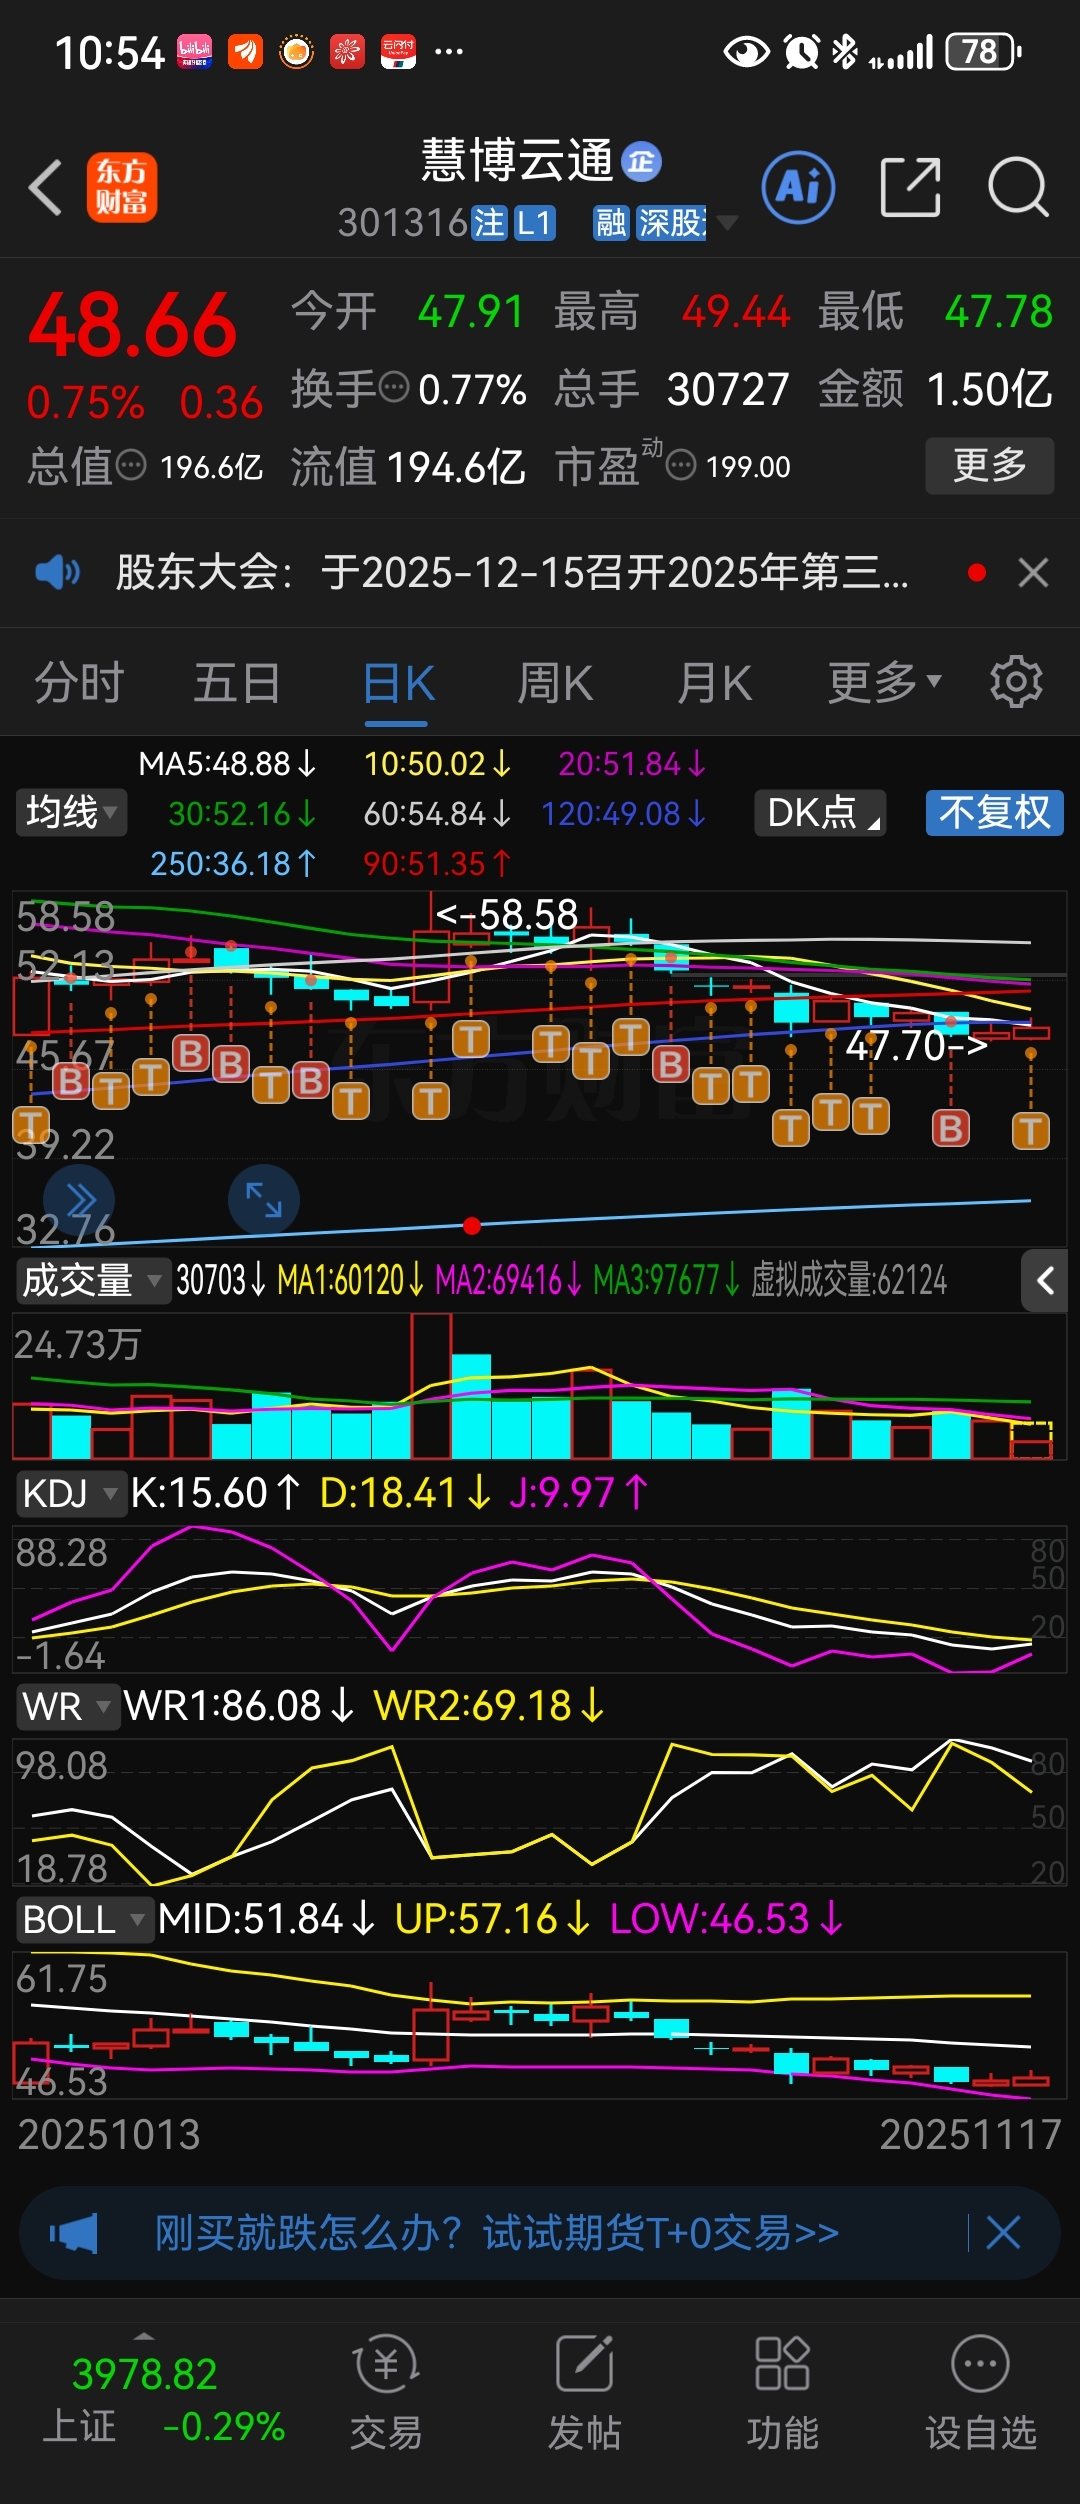Image resolution: width=1080 pixels, height=2504 pixels.
Task: Tap the 250:36.18 moving average value
Action: (233, 864)
